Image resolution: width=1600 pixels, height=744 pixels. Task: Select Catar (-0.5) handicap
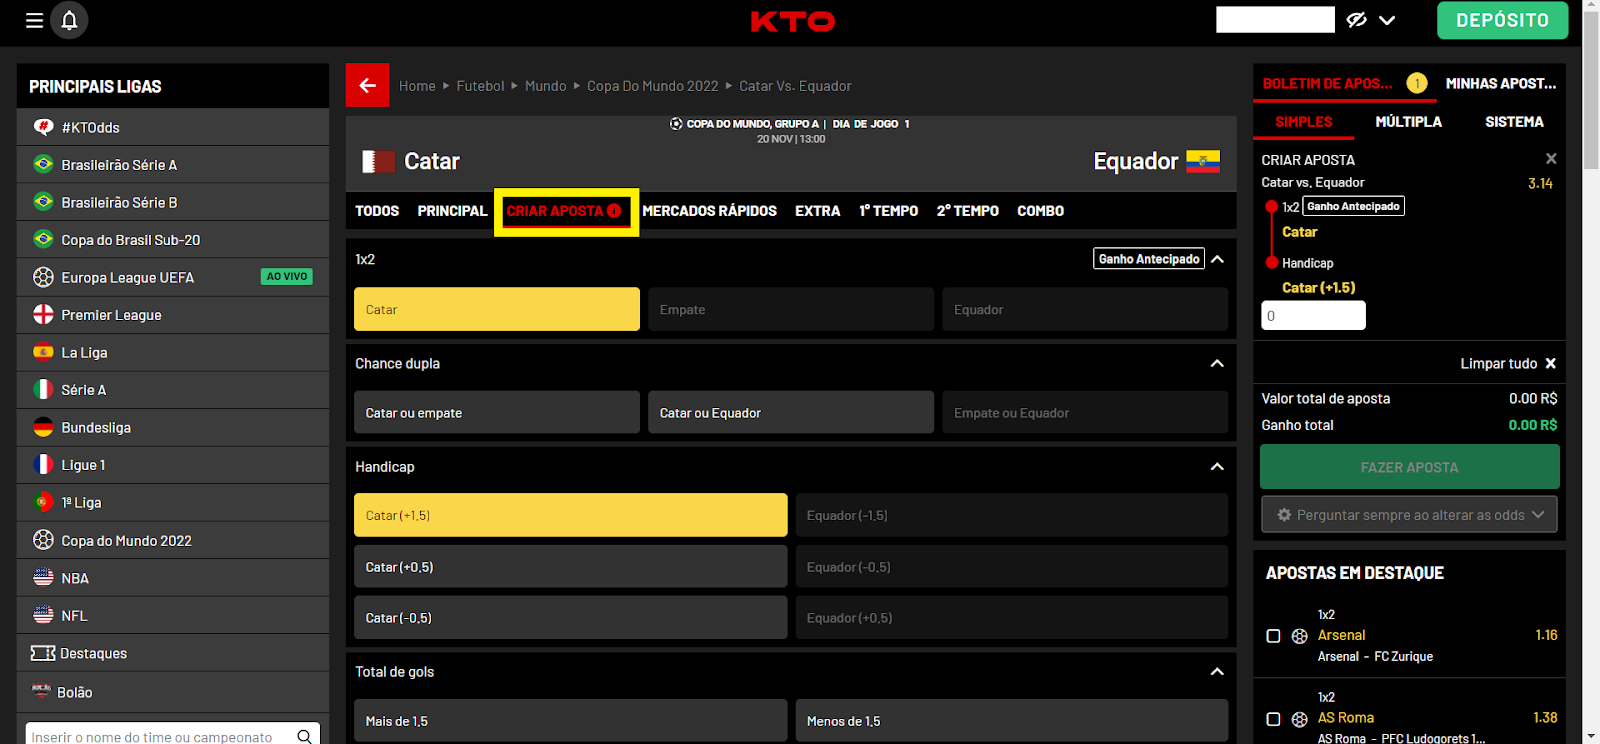[x=571, y=618]
